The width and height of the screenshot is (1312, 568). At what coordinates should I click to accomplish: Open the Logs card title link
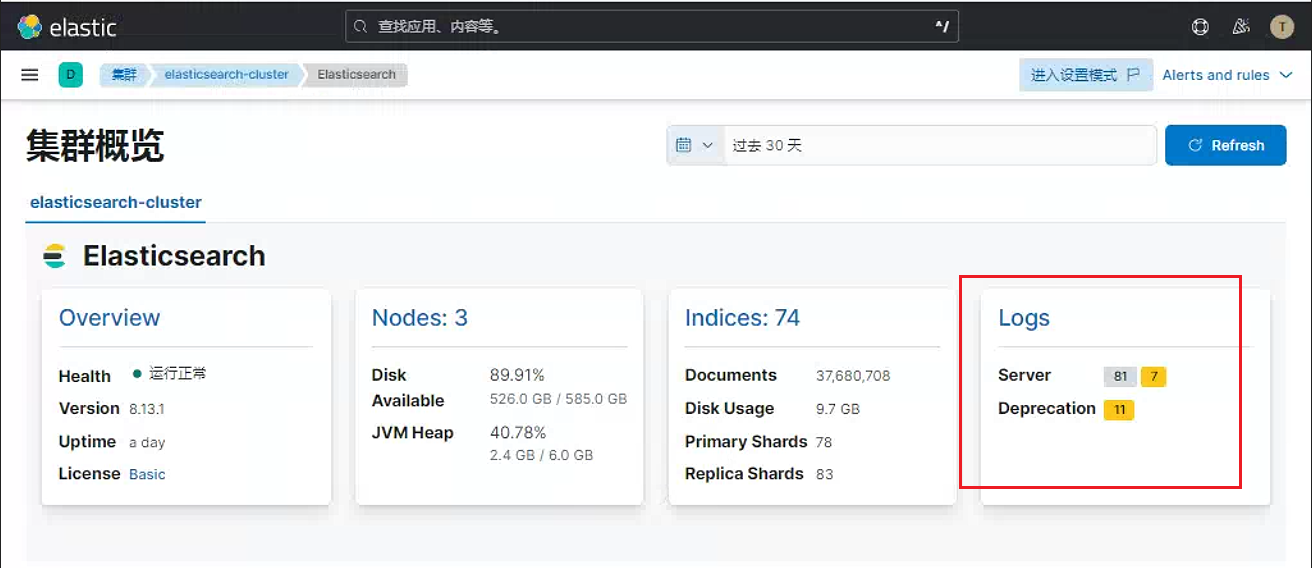tap(1024, 318)
